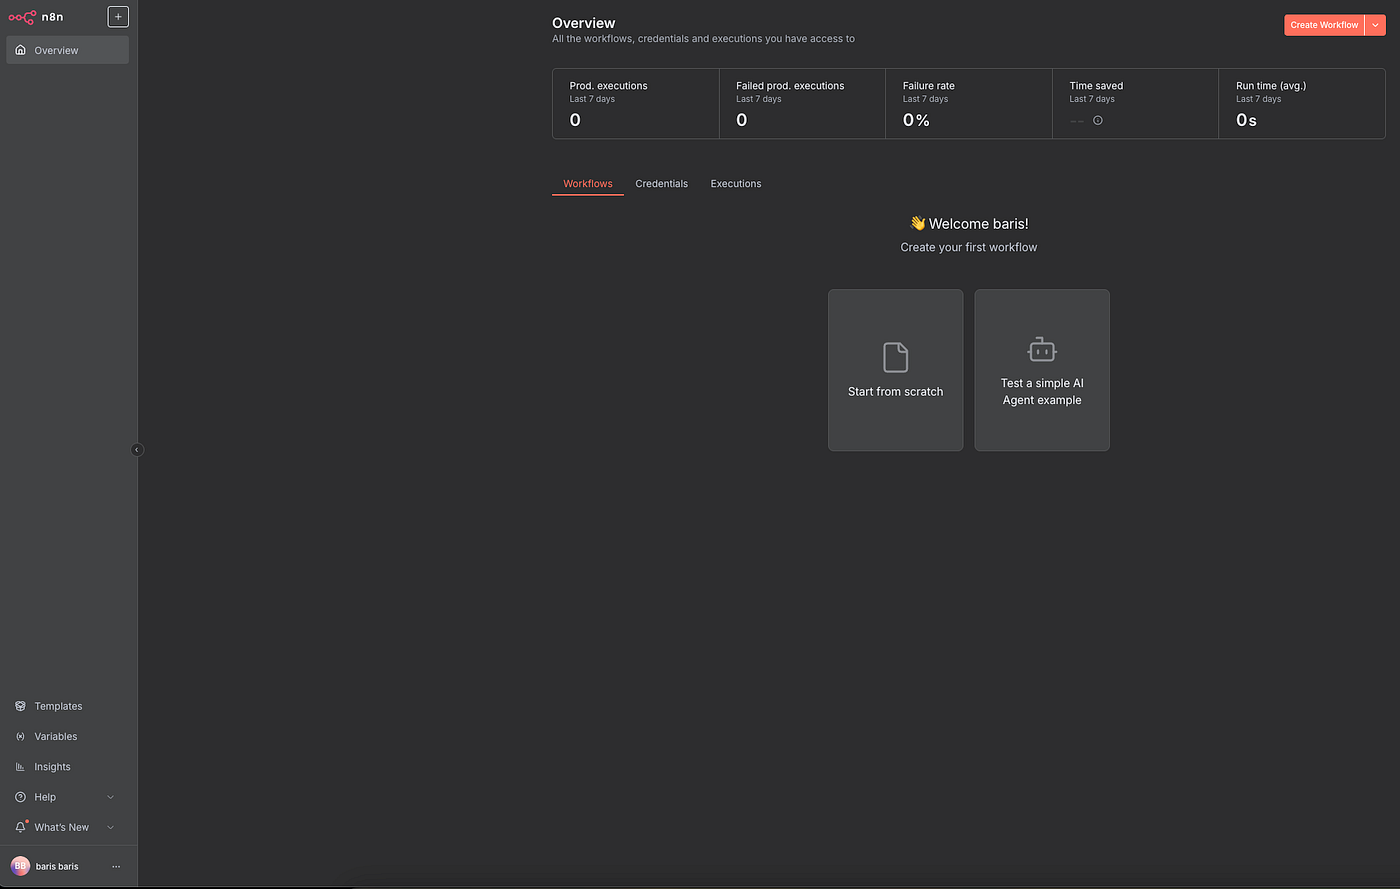Click the What's New bell icon

(x=20, y=827)
